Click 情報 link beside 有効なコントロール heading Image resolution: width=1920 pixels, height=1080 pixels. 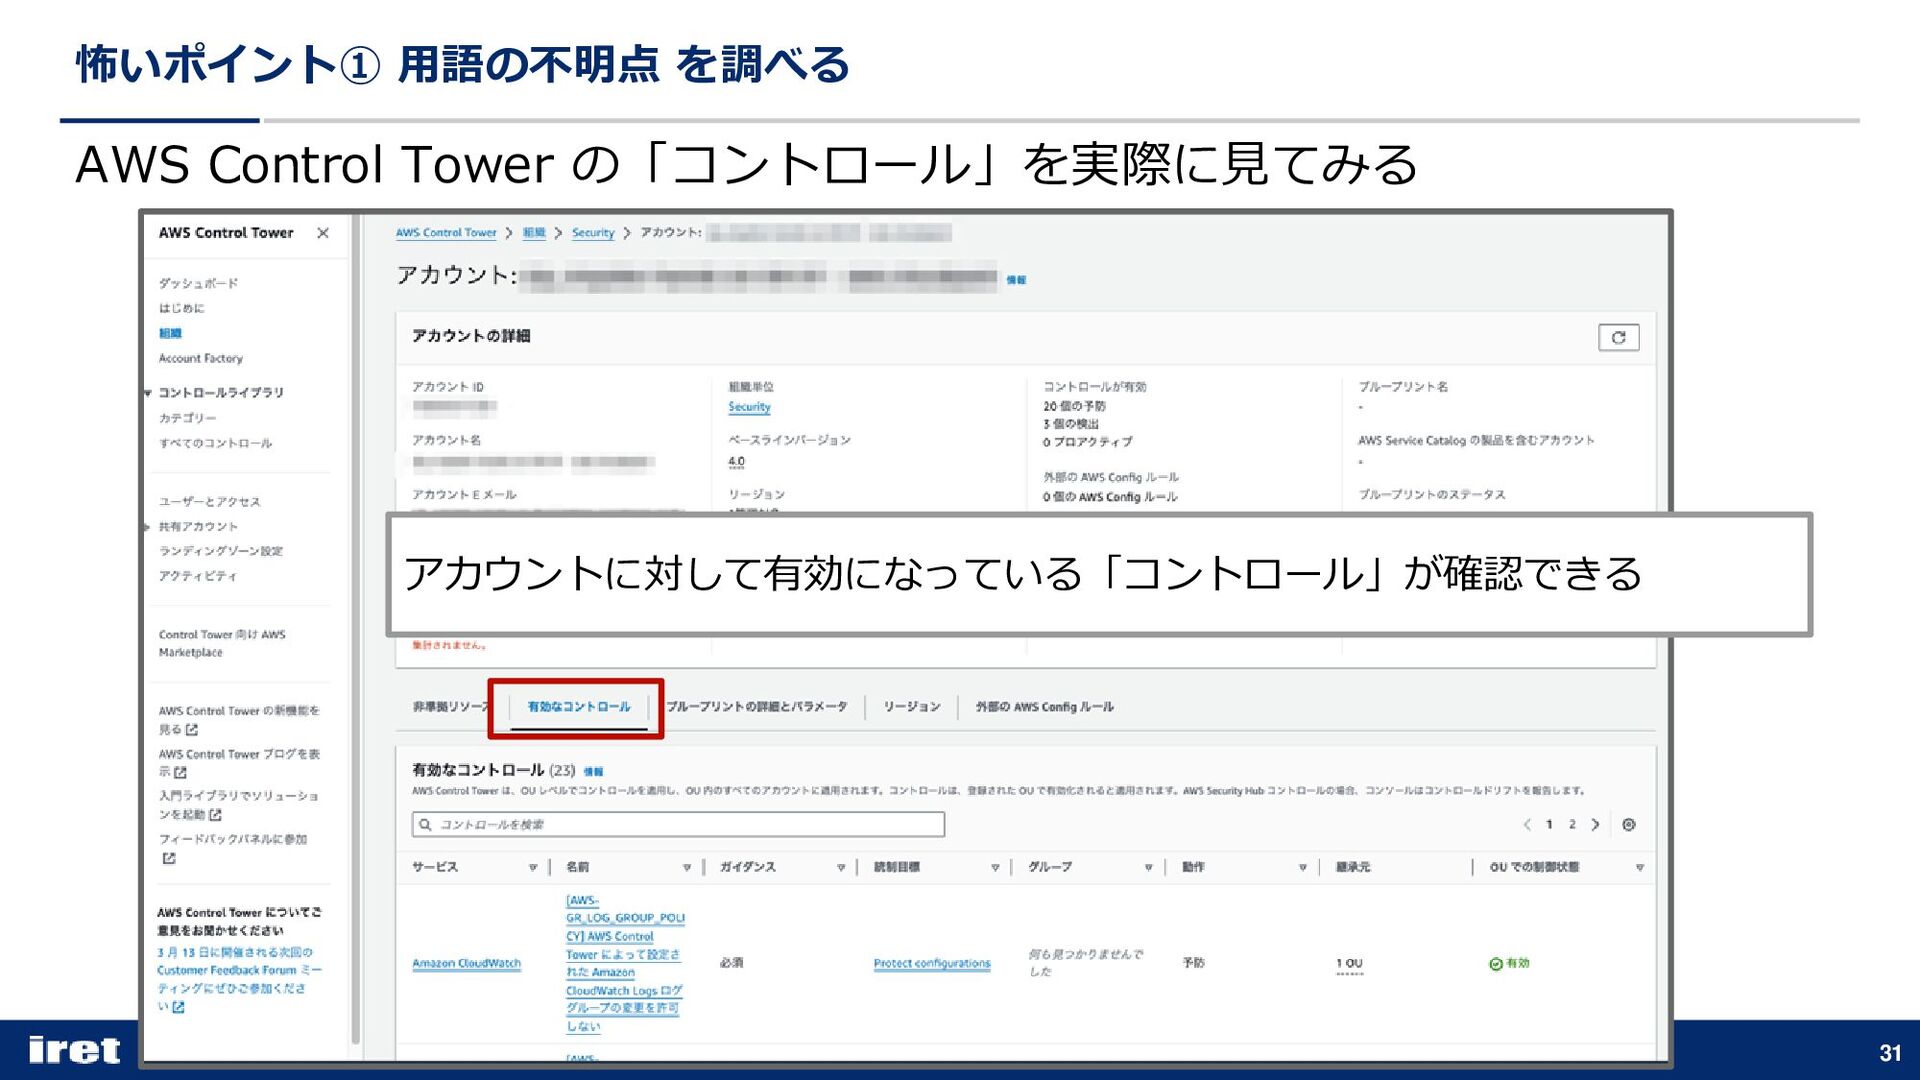[x=593, y=772]
